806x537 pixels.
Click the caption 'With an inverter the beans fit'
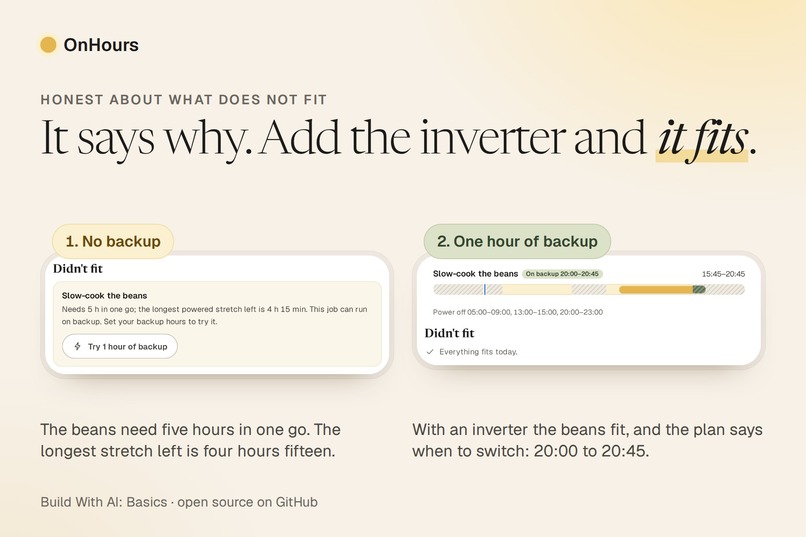587,440
